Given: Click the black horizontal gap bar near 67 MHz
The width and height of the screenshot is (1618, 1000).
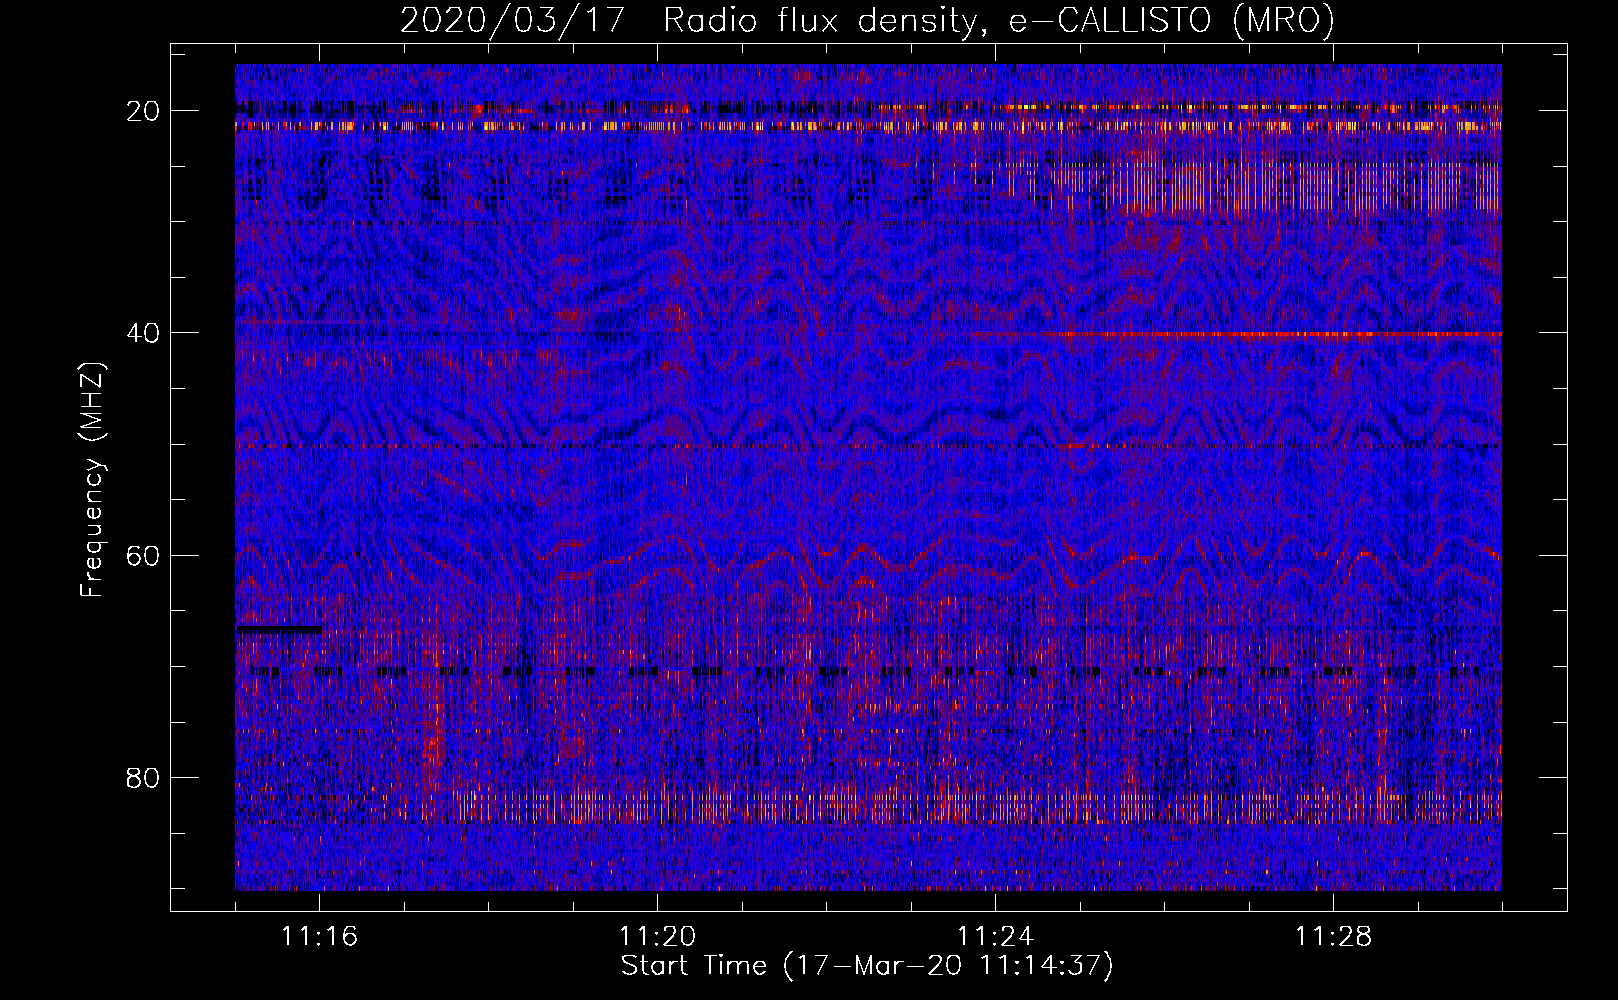Looking at the screenshot, I should [280, 630].
